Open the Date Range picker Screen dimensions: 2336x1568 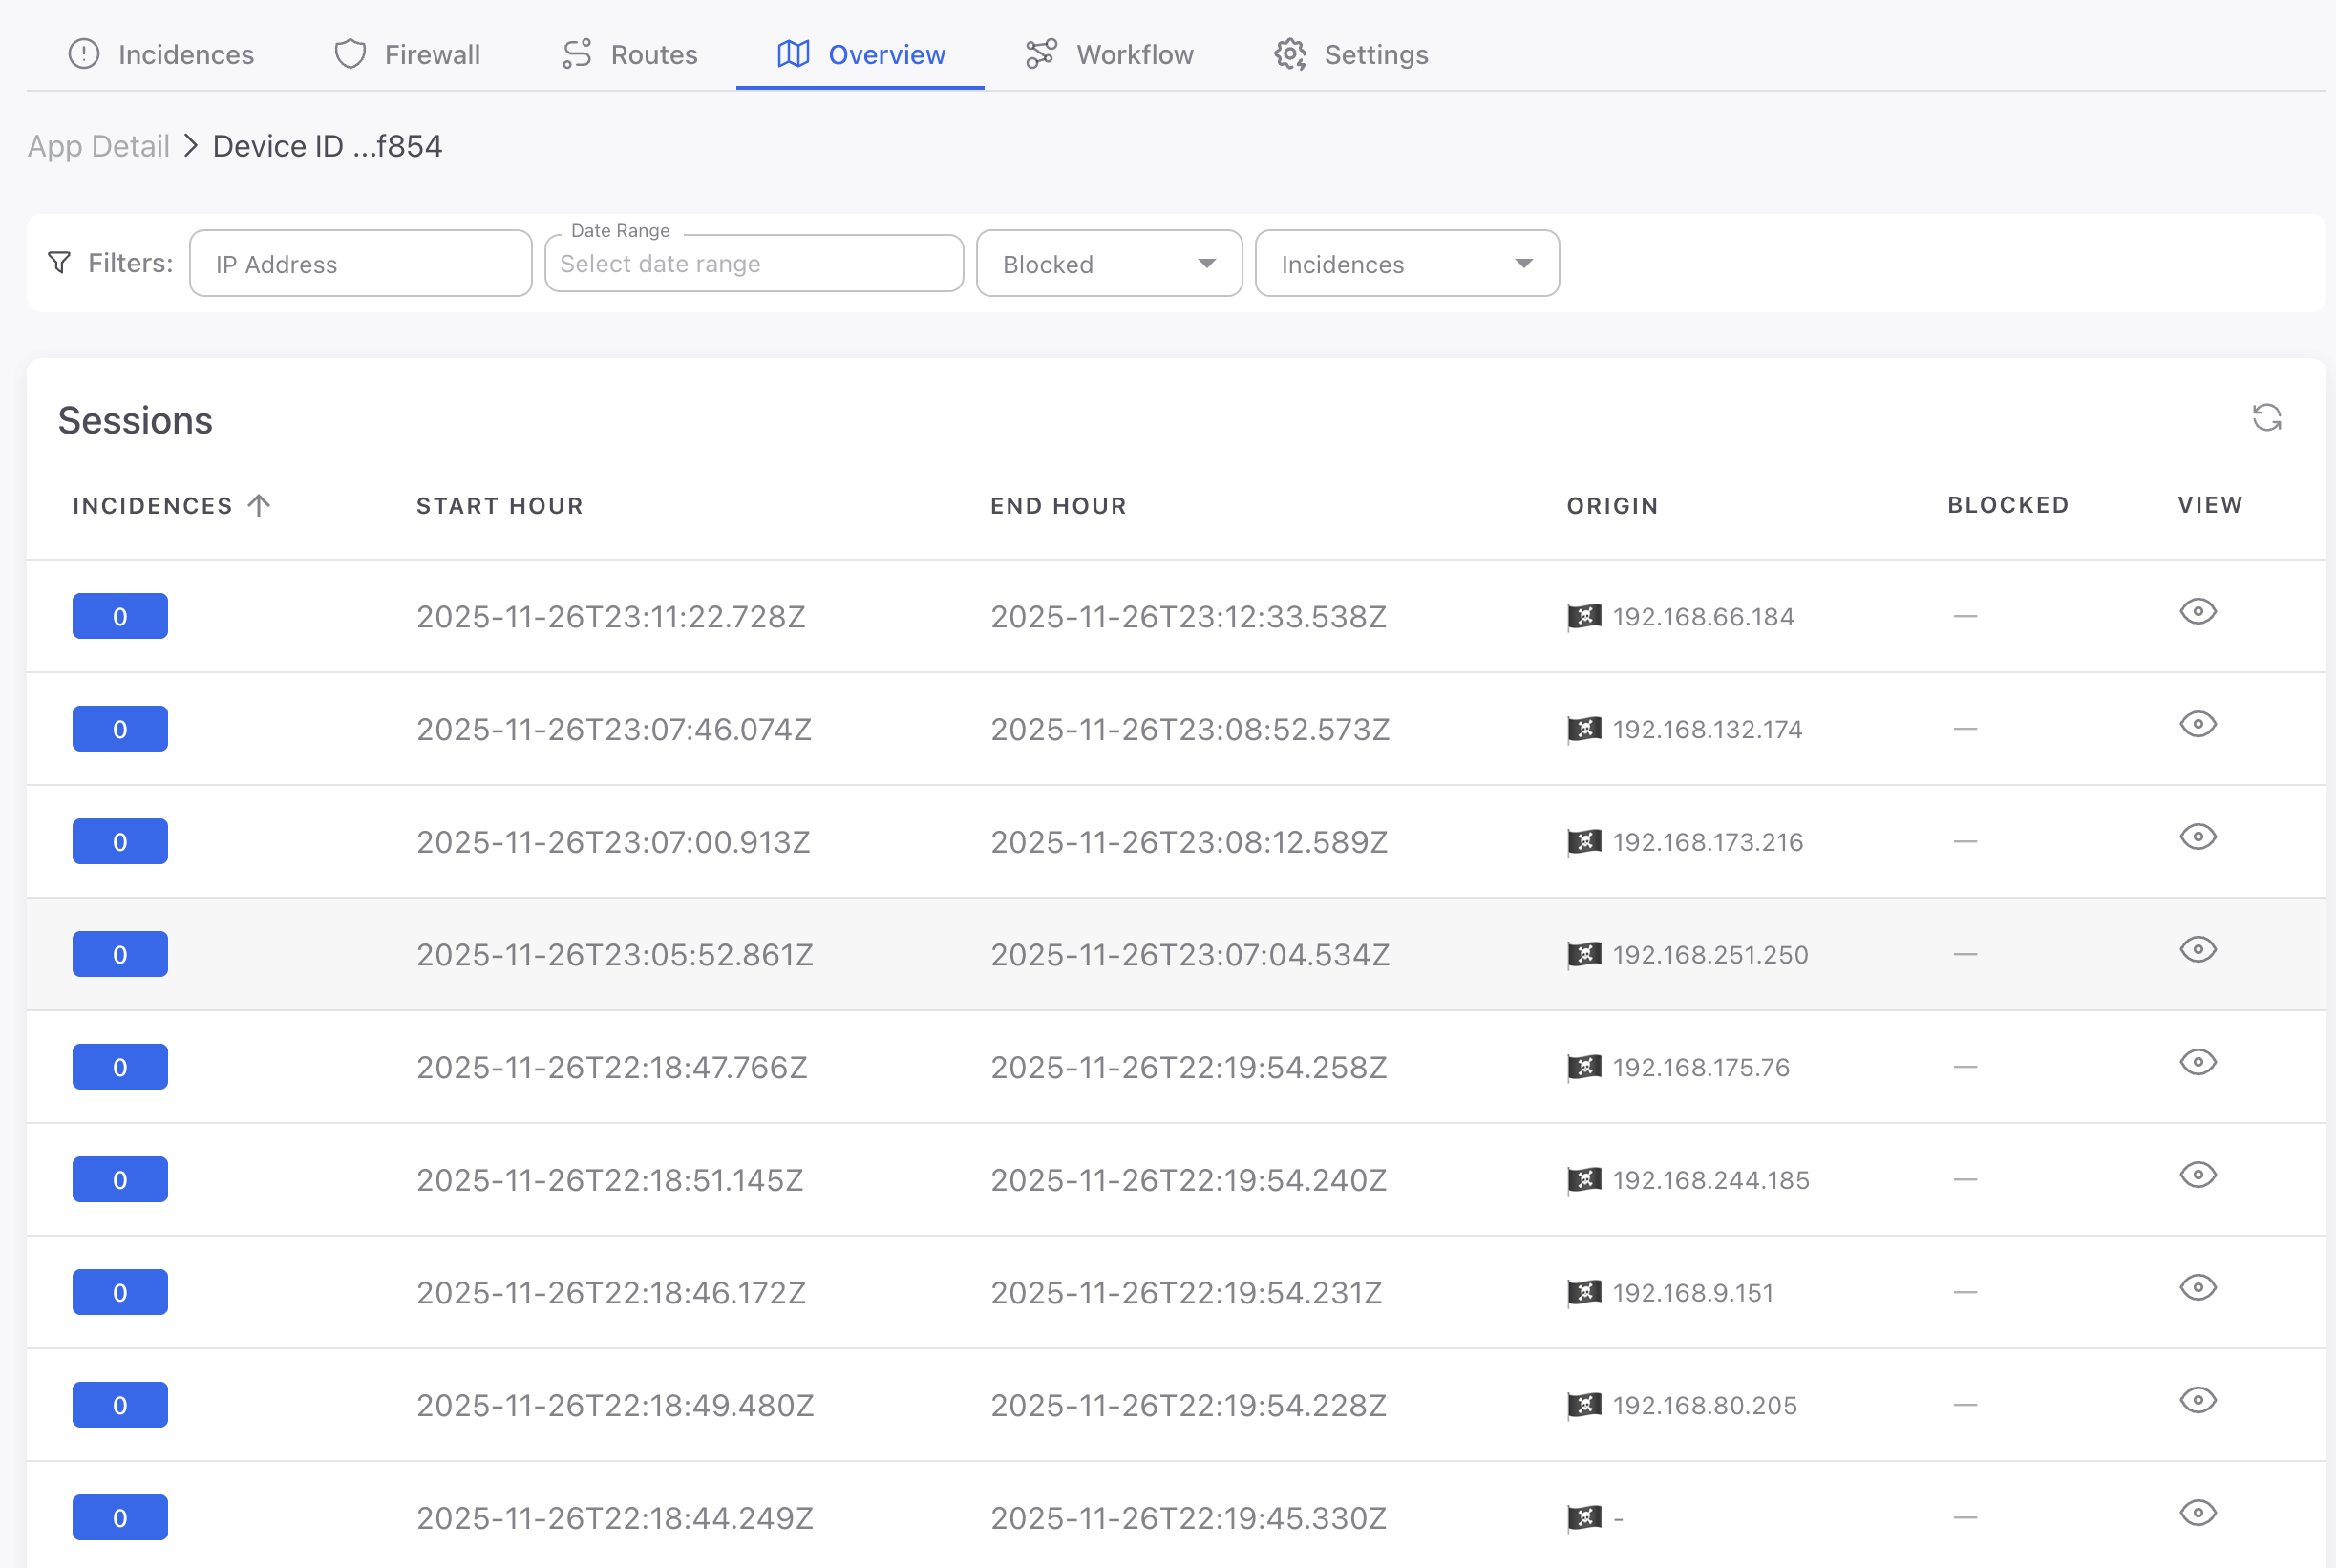click(x=753, y=263)
